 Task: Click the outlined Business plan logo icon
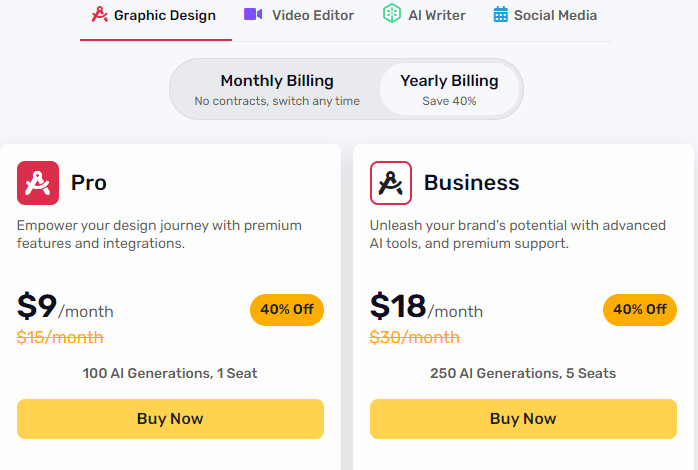tap(391, 183)
